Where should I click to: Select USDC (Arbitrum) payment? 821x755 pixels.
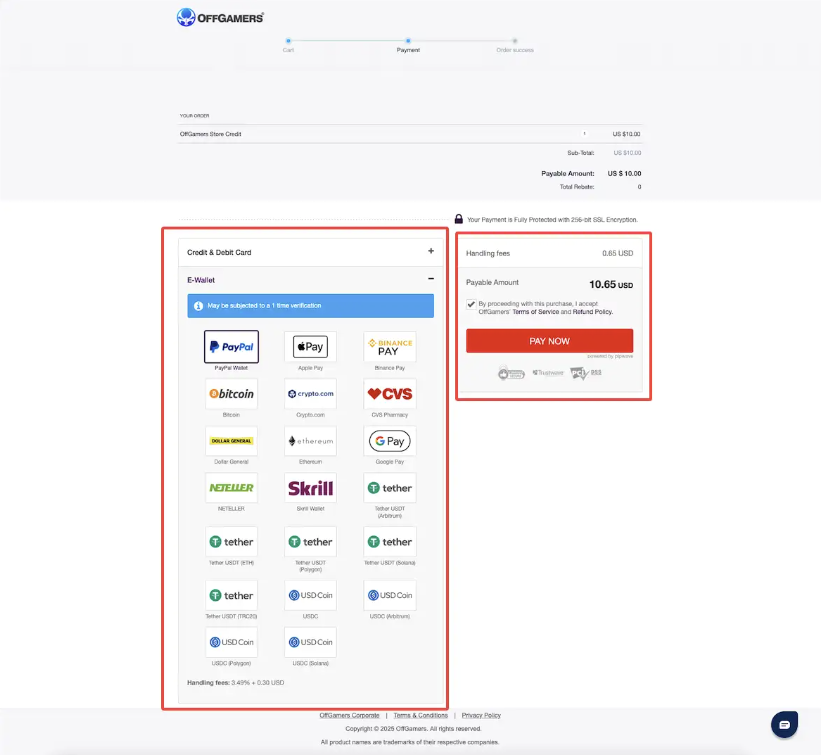point(390,595)
